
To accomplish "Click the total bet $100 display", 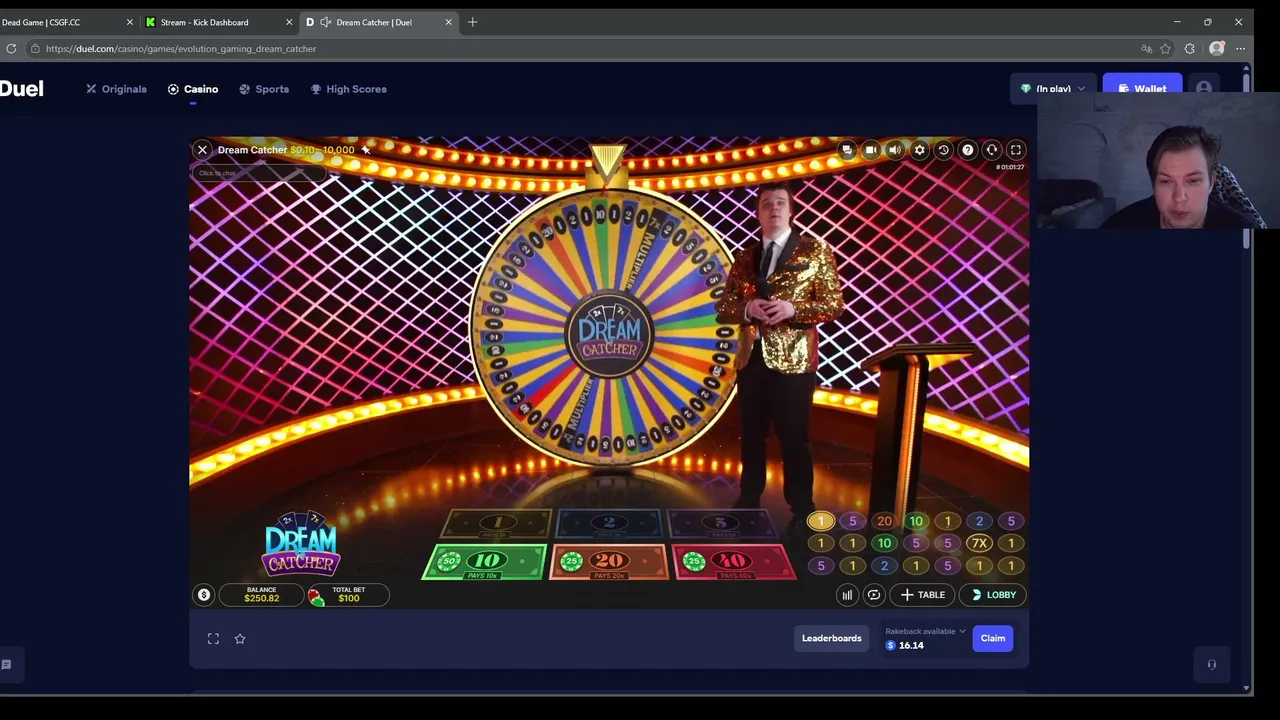I will [348, 595].
